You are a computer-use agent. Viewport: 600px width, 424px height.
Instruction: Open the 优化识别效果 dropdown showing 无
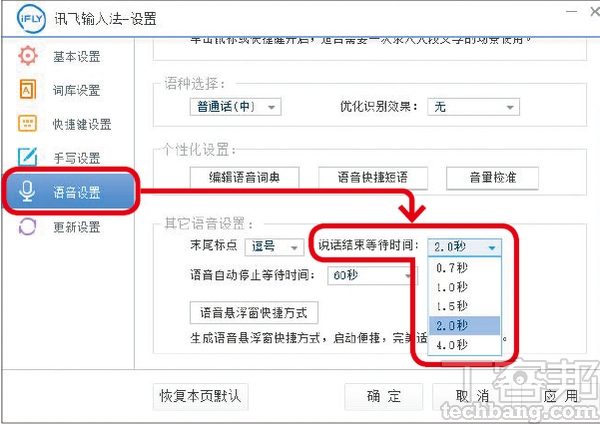(x=473, y=107)
